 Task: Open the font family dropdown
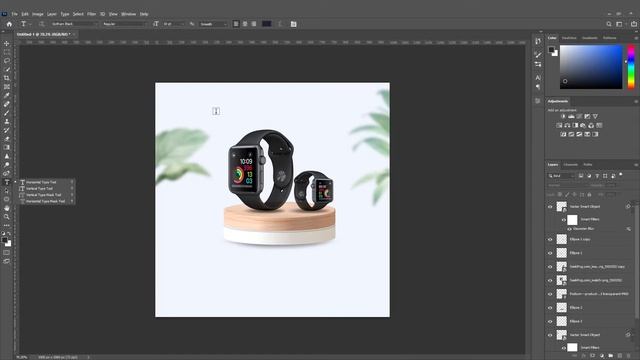[75, 24]
